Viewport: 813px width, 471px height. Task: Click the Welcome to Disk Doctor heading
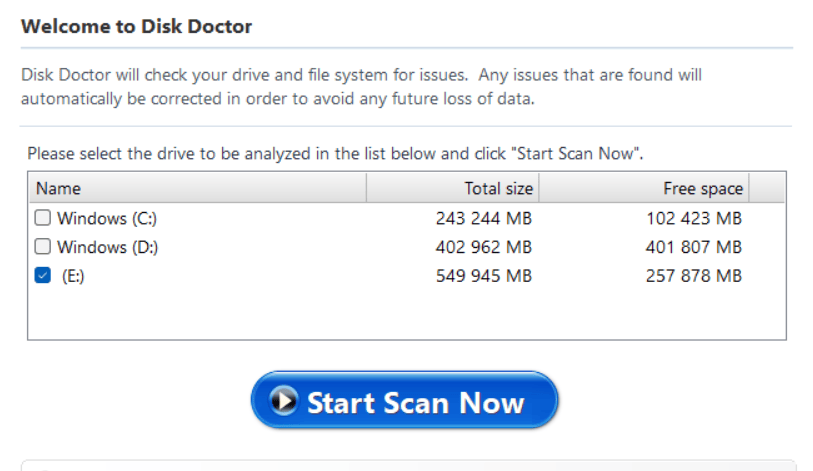pyautogui.click(x=136, y=27)
